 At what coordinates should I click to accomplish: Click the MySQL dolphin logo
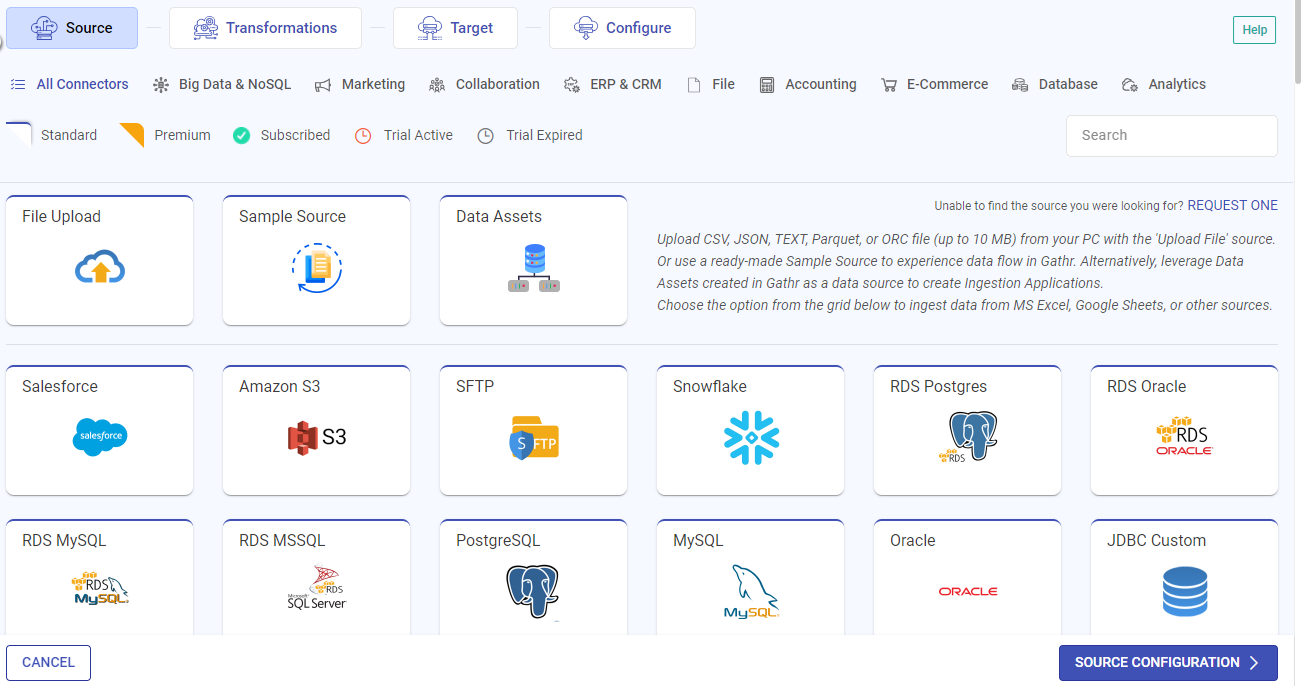750,591
